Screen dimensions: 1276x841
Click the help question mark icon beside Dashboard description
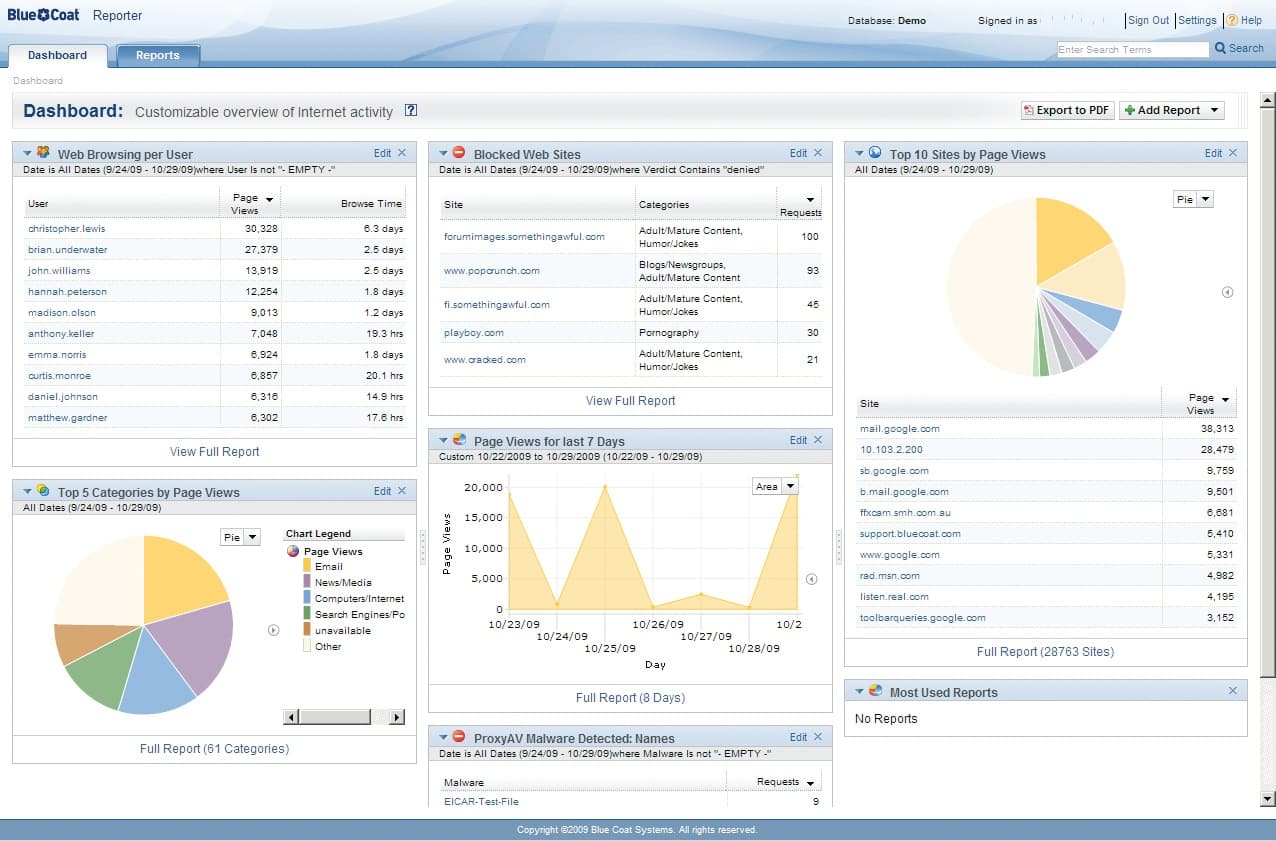click(411, 111)
